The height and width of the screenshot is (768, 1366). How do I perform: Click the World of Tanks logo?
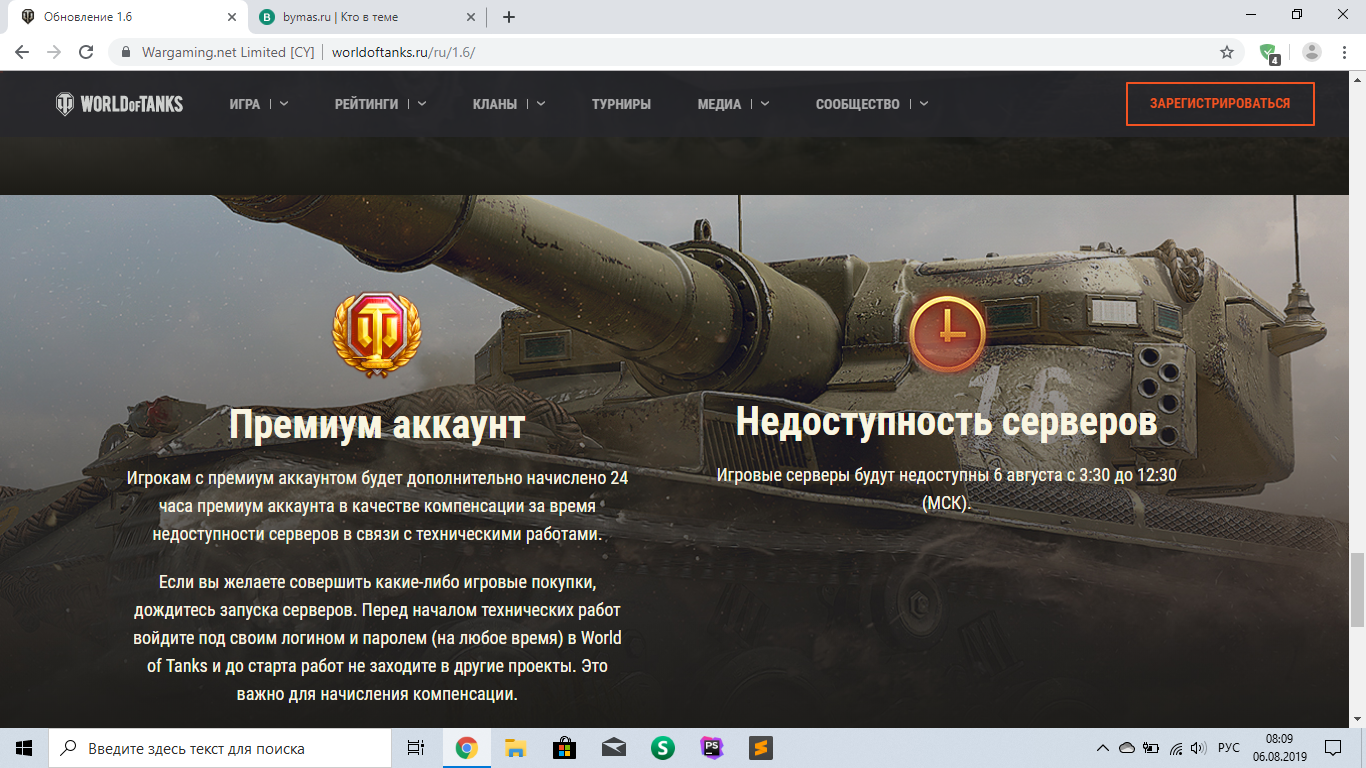(119, 104)
